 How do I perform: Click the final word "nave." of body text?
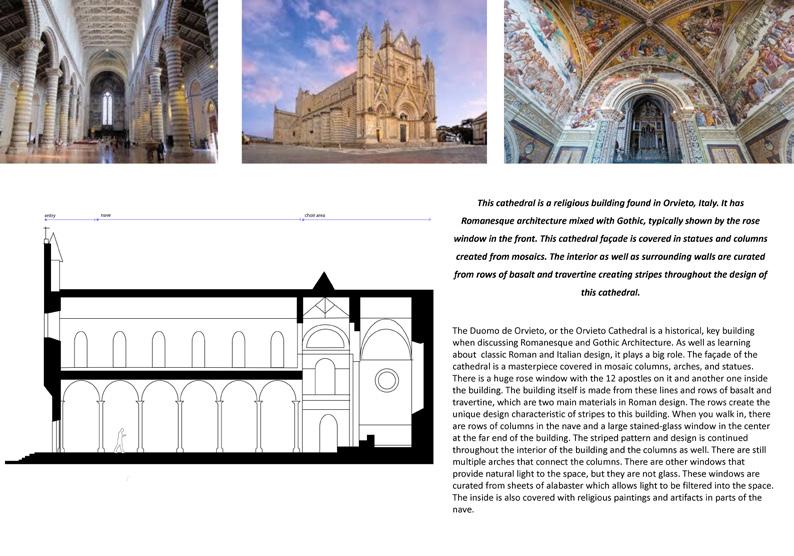click(x=463, y=509)
